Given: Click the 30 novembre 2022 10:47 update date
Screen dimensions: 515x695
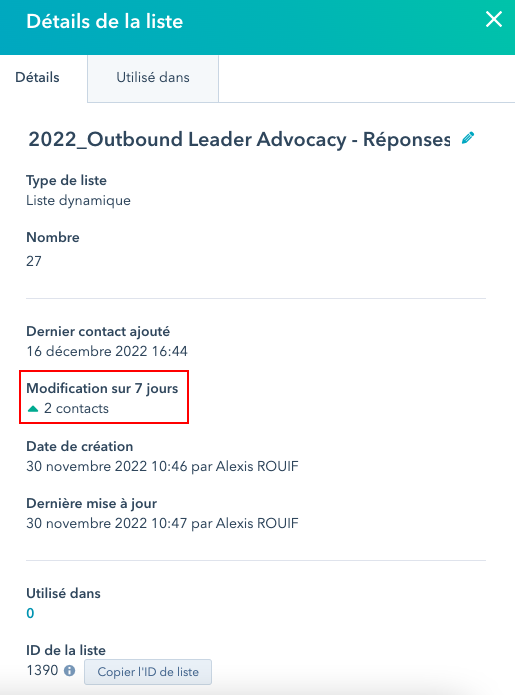Looking at the screenshot, I should pyautogui.click(x=106, y=523).
